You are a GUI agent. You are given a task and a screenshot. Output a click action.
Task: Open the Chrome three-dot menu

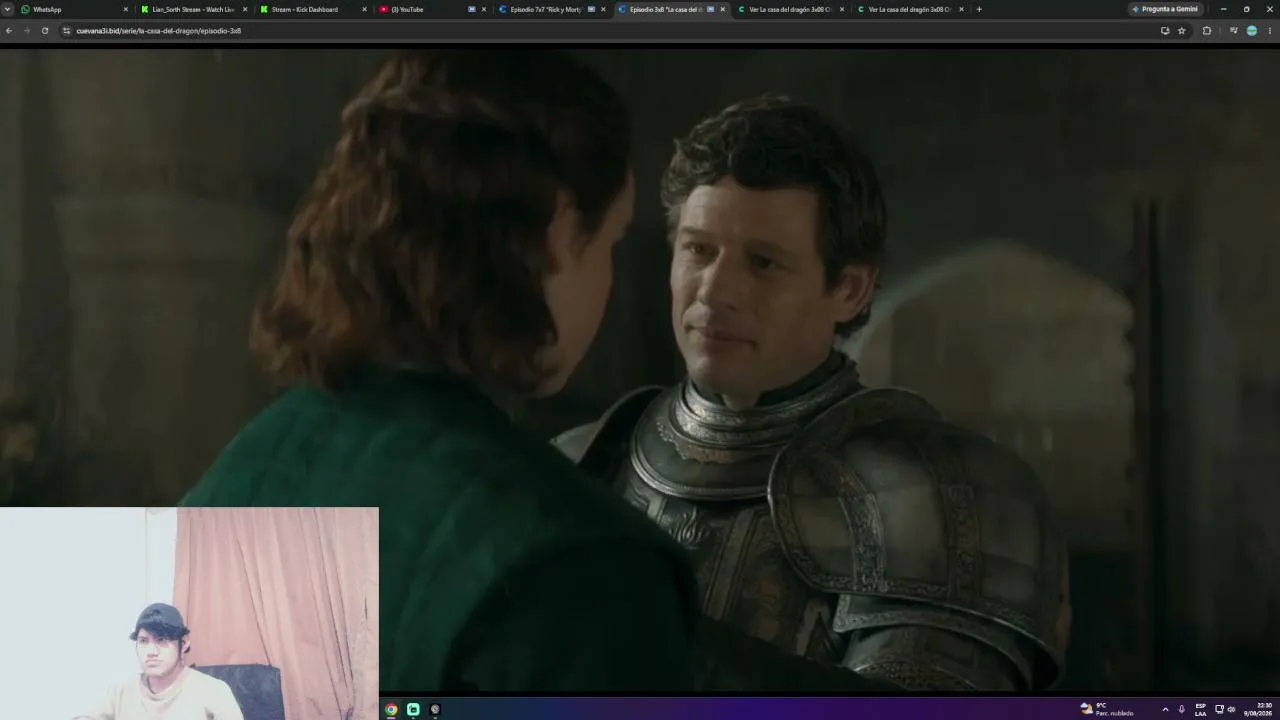[x=1270, y=31]
